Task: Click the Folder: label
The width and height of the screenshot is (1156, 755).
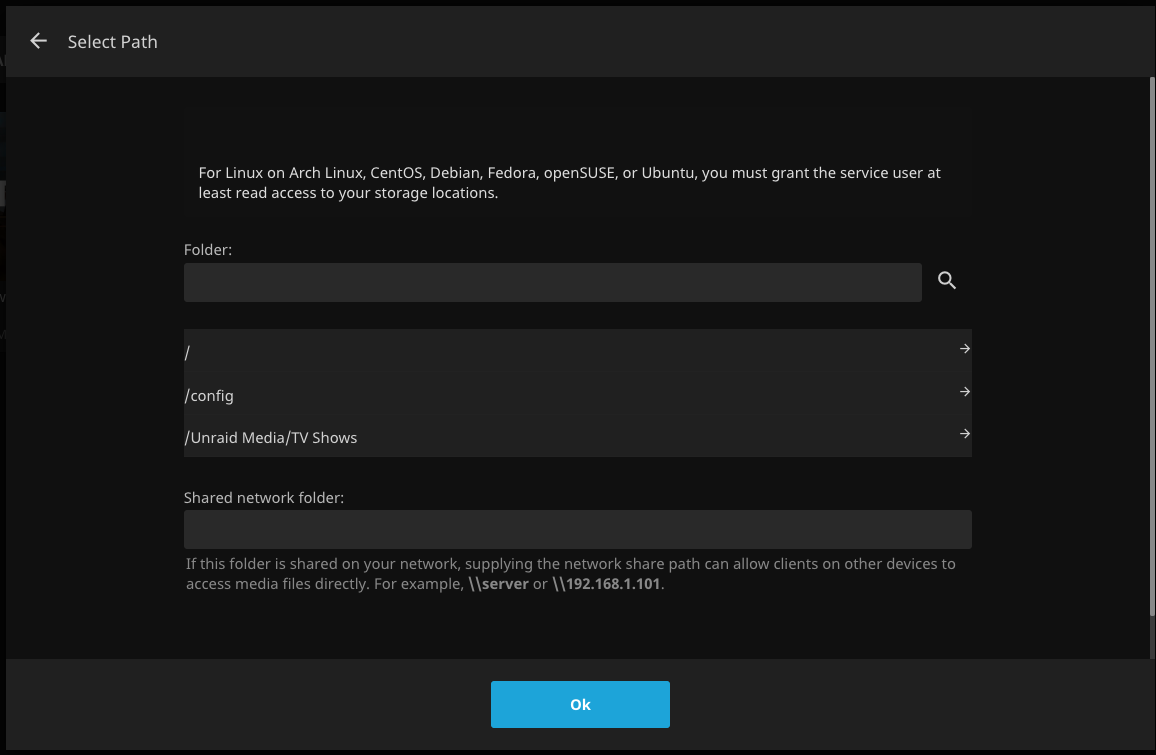Action: pyautogui.click(x=208, y=250)
